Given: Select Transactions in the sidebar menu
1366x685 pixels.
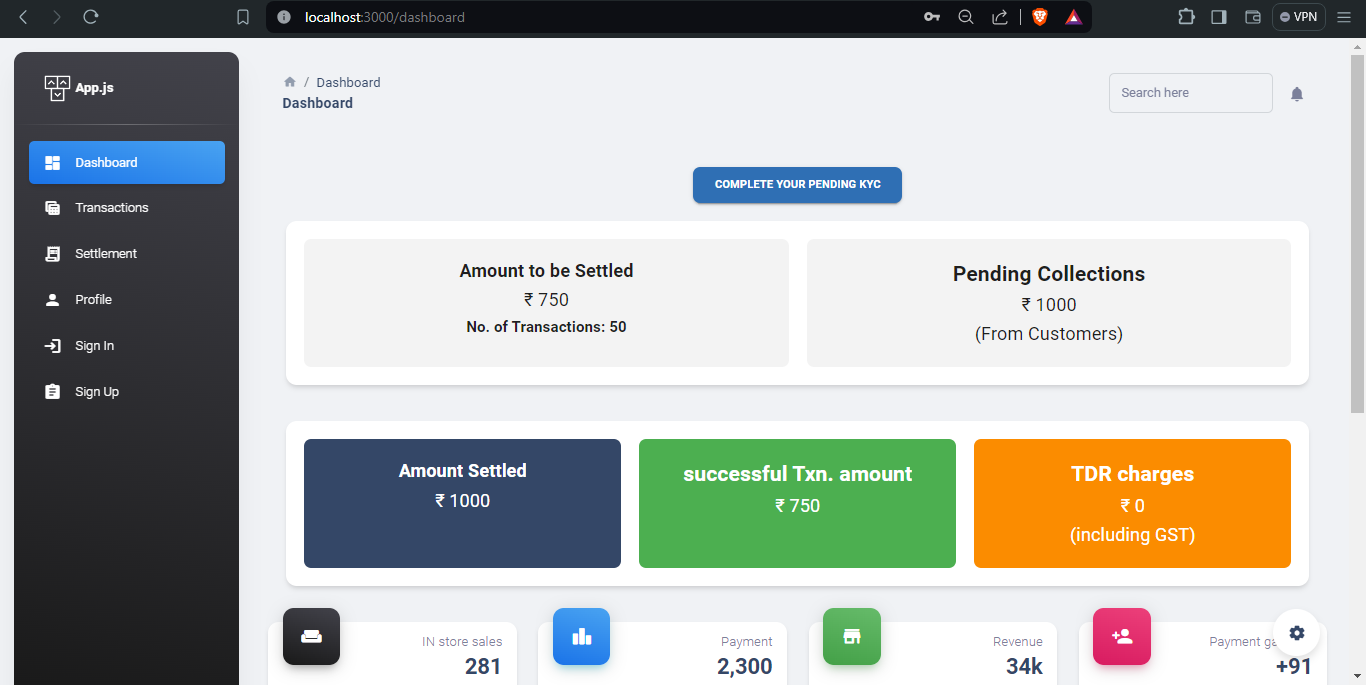Looking at the screenshot, I should tap(110, 207).
